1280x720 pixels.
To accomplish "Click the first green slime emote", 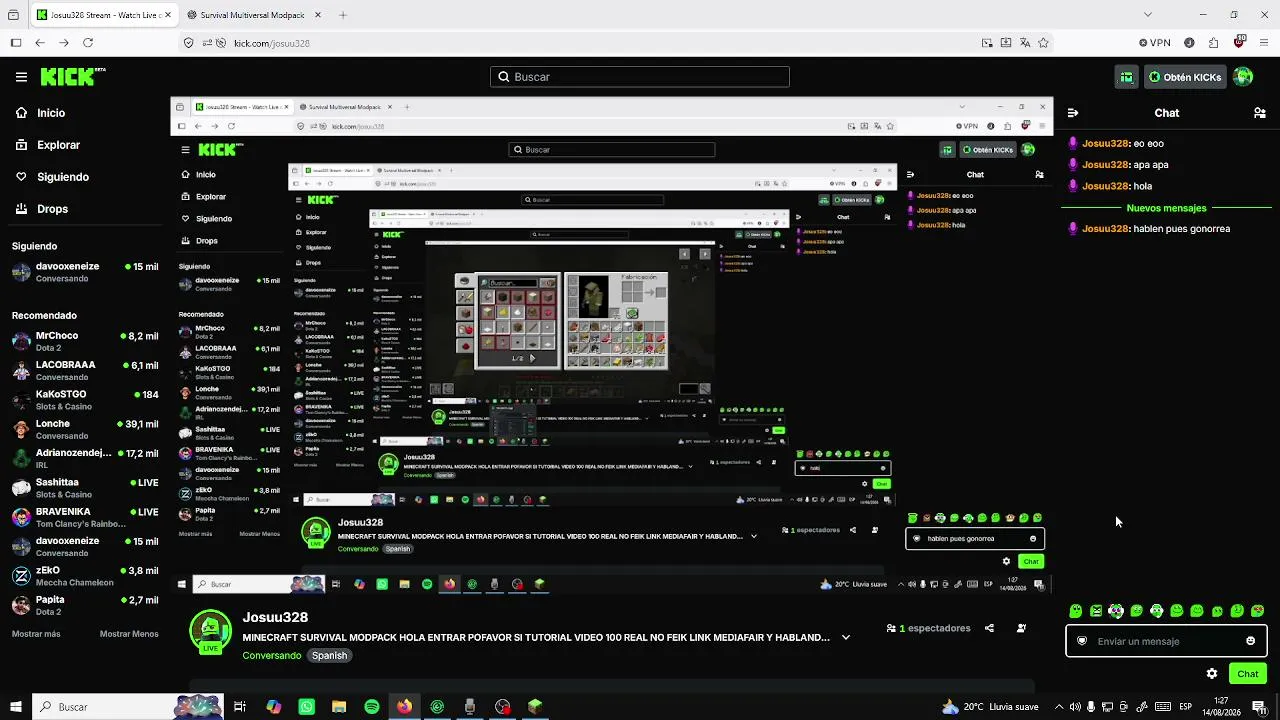I will point(1075,611).
